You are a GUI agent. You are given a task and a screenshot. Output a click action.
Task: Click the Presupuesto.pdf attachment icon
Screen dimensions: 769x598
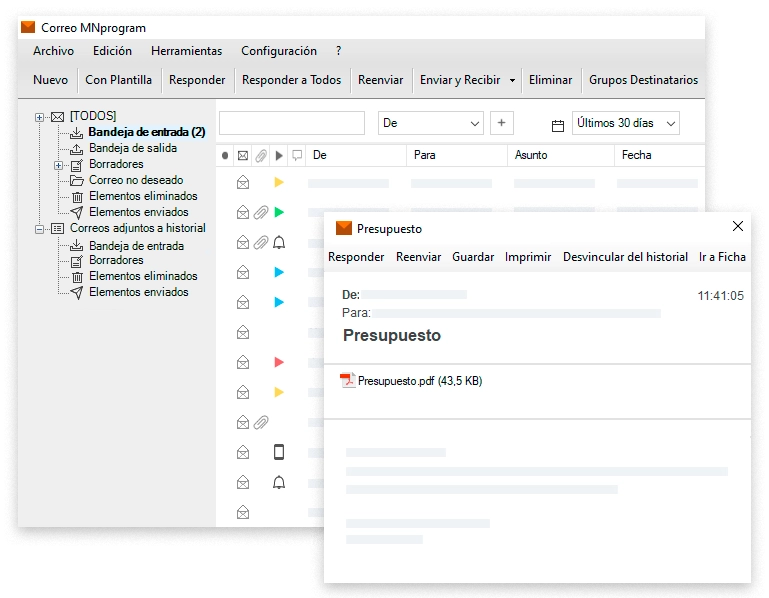[x=348, y=380]
